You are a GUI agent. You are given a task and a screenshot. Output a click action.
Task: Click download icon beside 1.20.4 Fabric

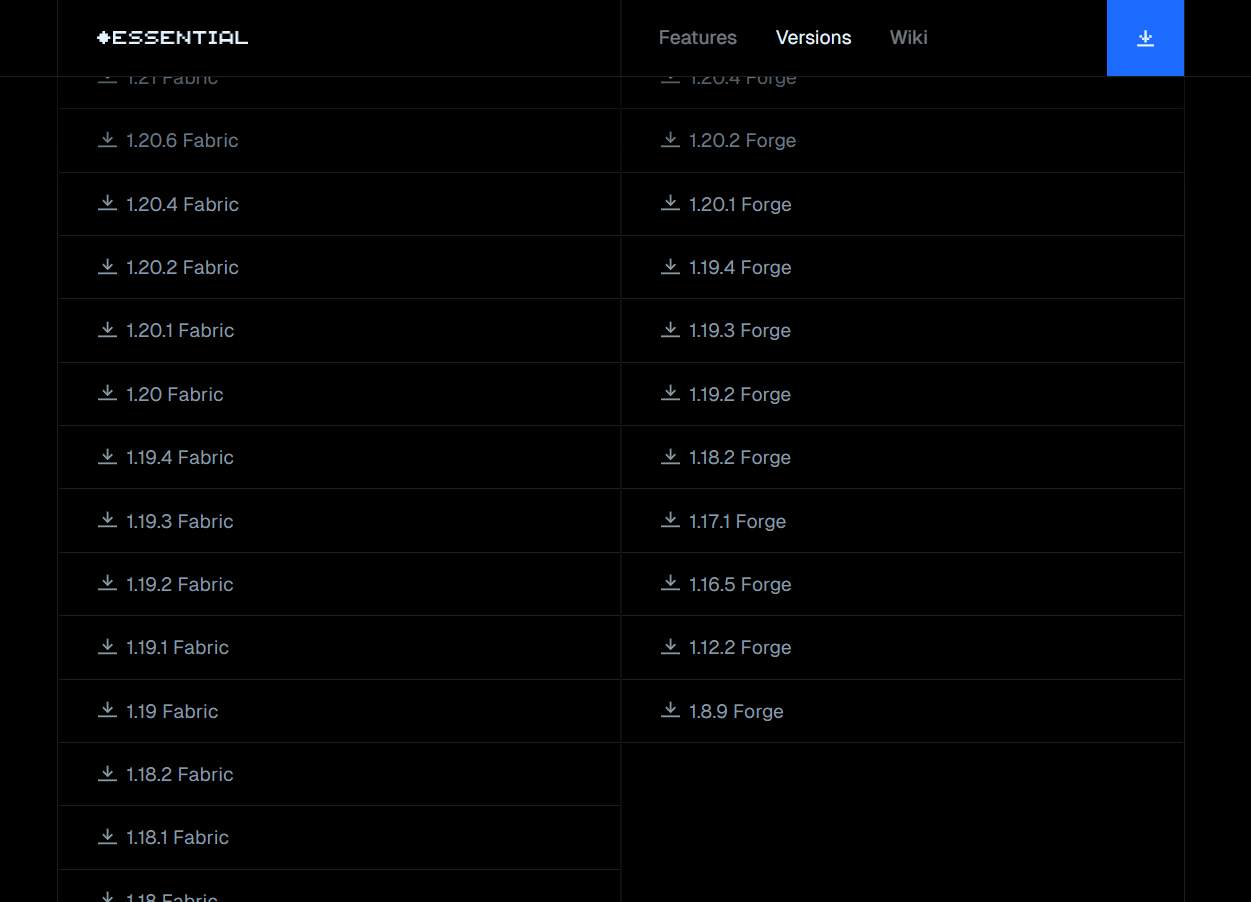click(x=107, y=204)
